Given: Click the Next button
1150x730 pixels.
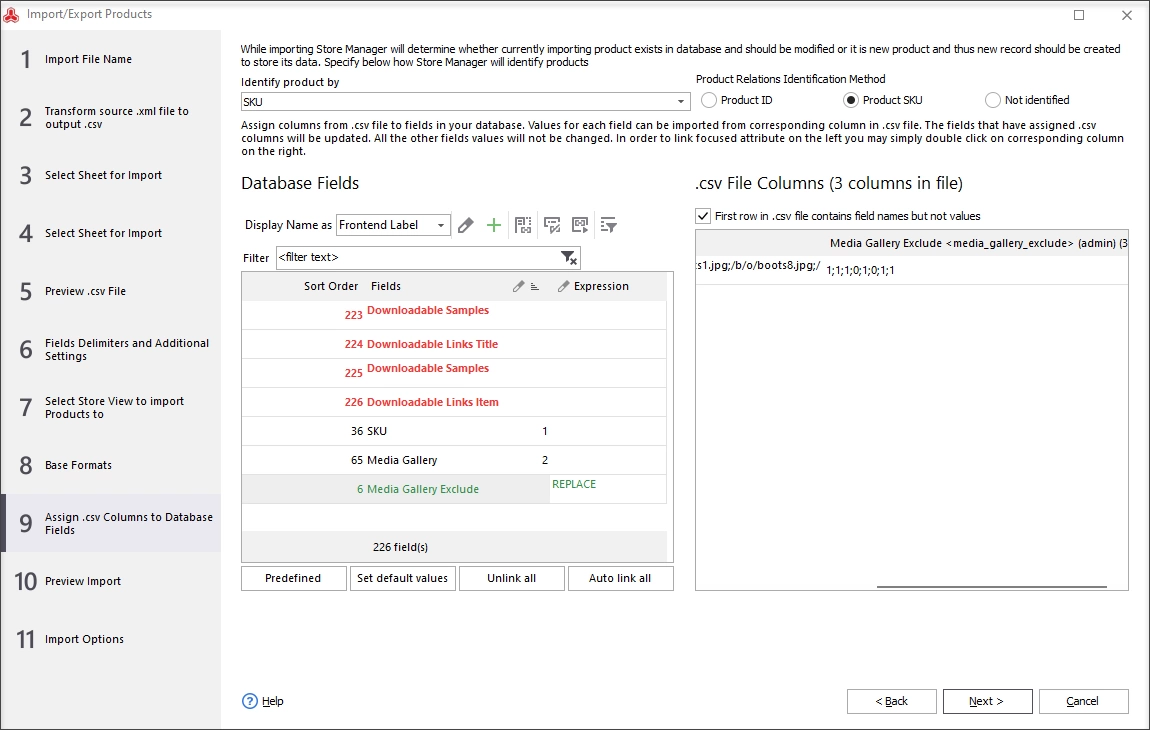Looking at the screenshot, I should click(x=987, y=701).
